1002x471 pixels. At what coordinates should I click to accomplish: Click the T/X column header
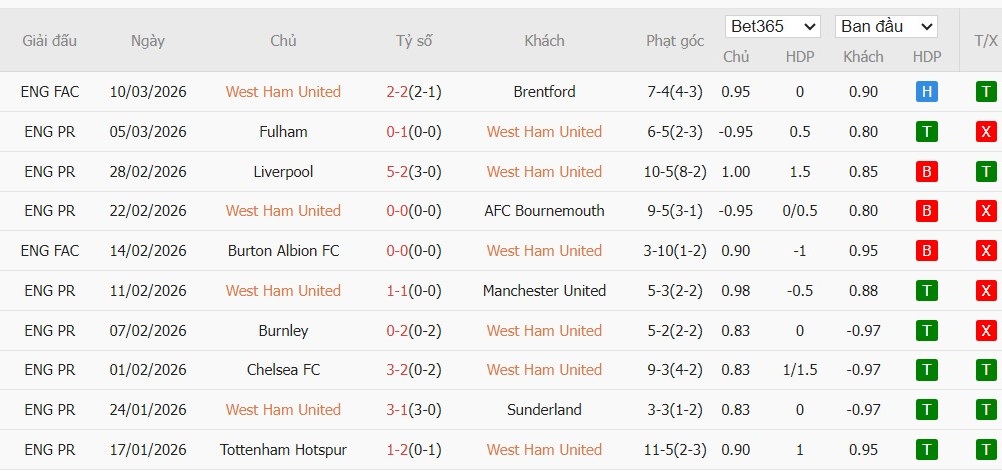click(x=985, y=41)
